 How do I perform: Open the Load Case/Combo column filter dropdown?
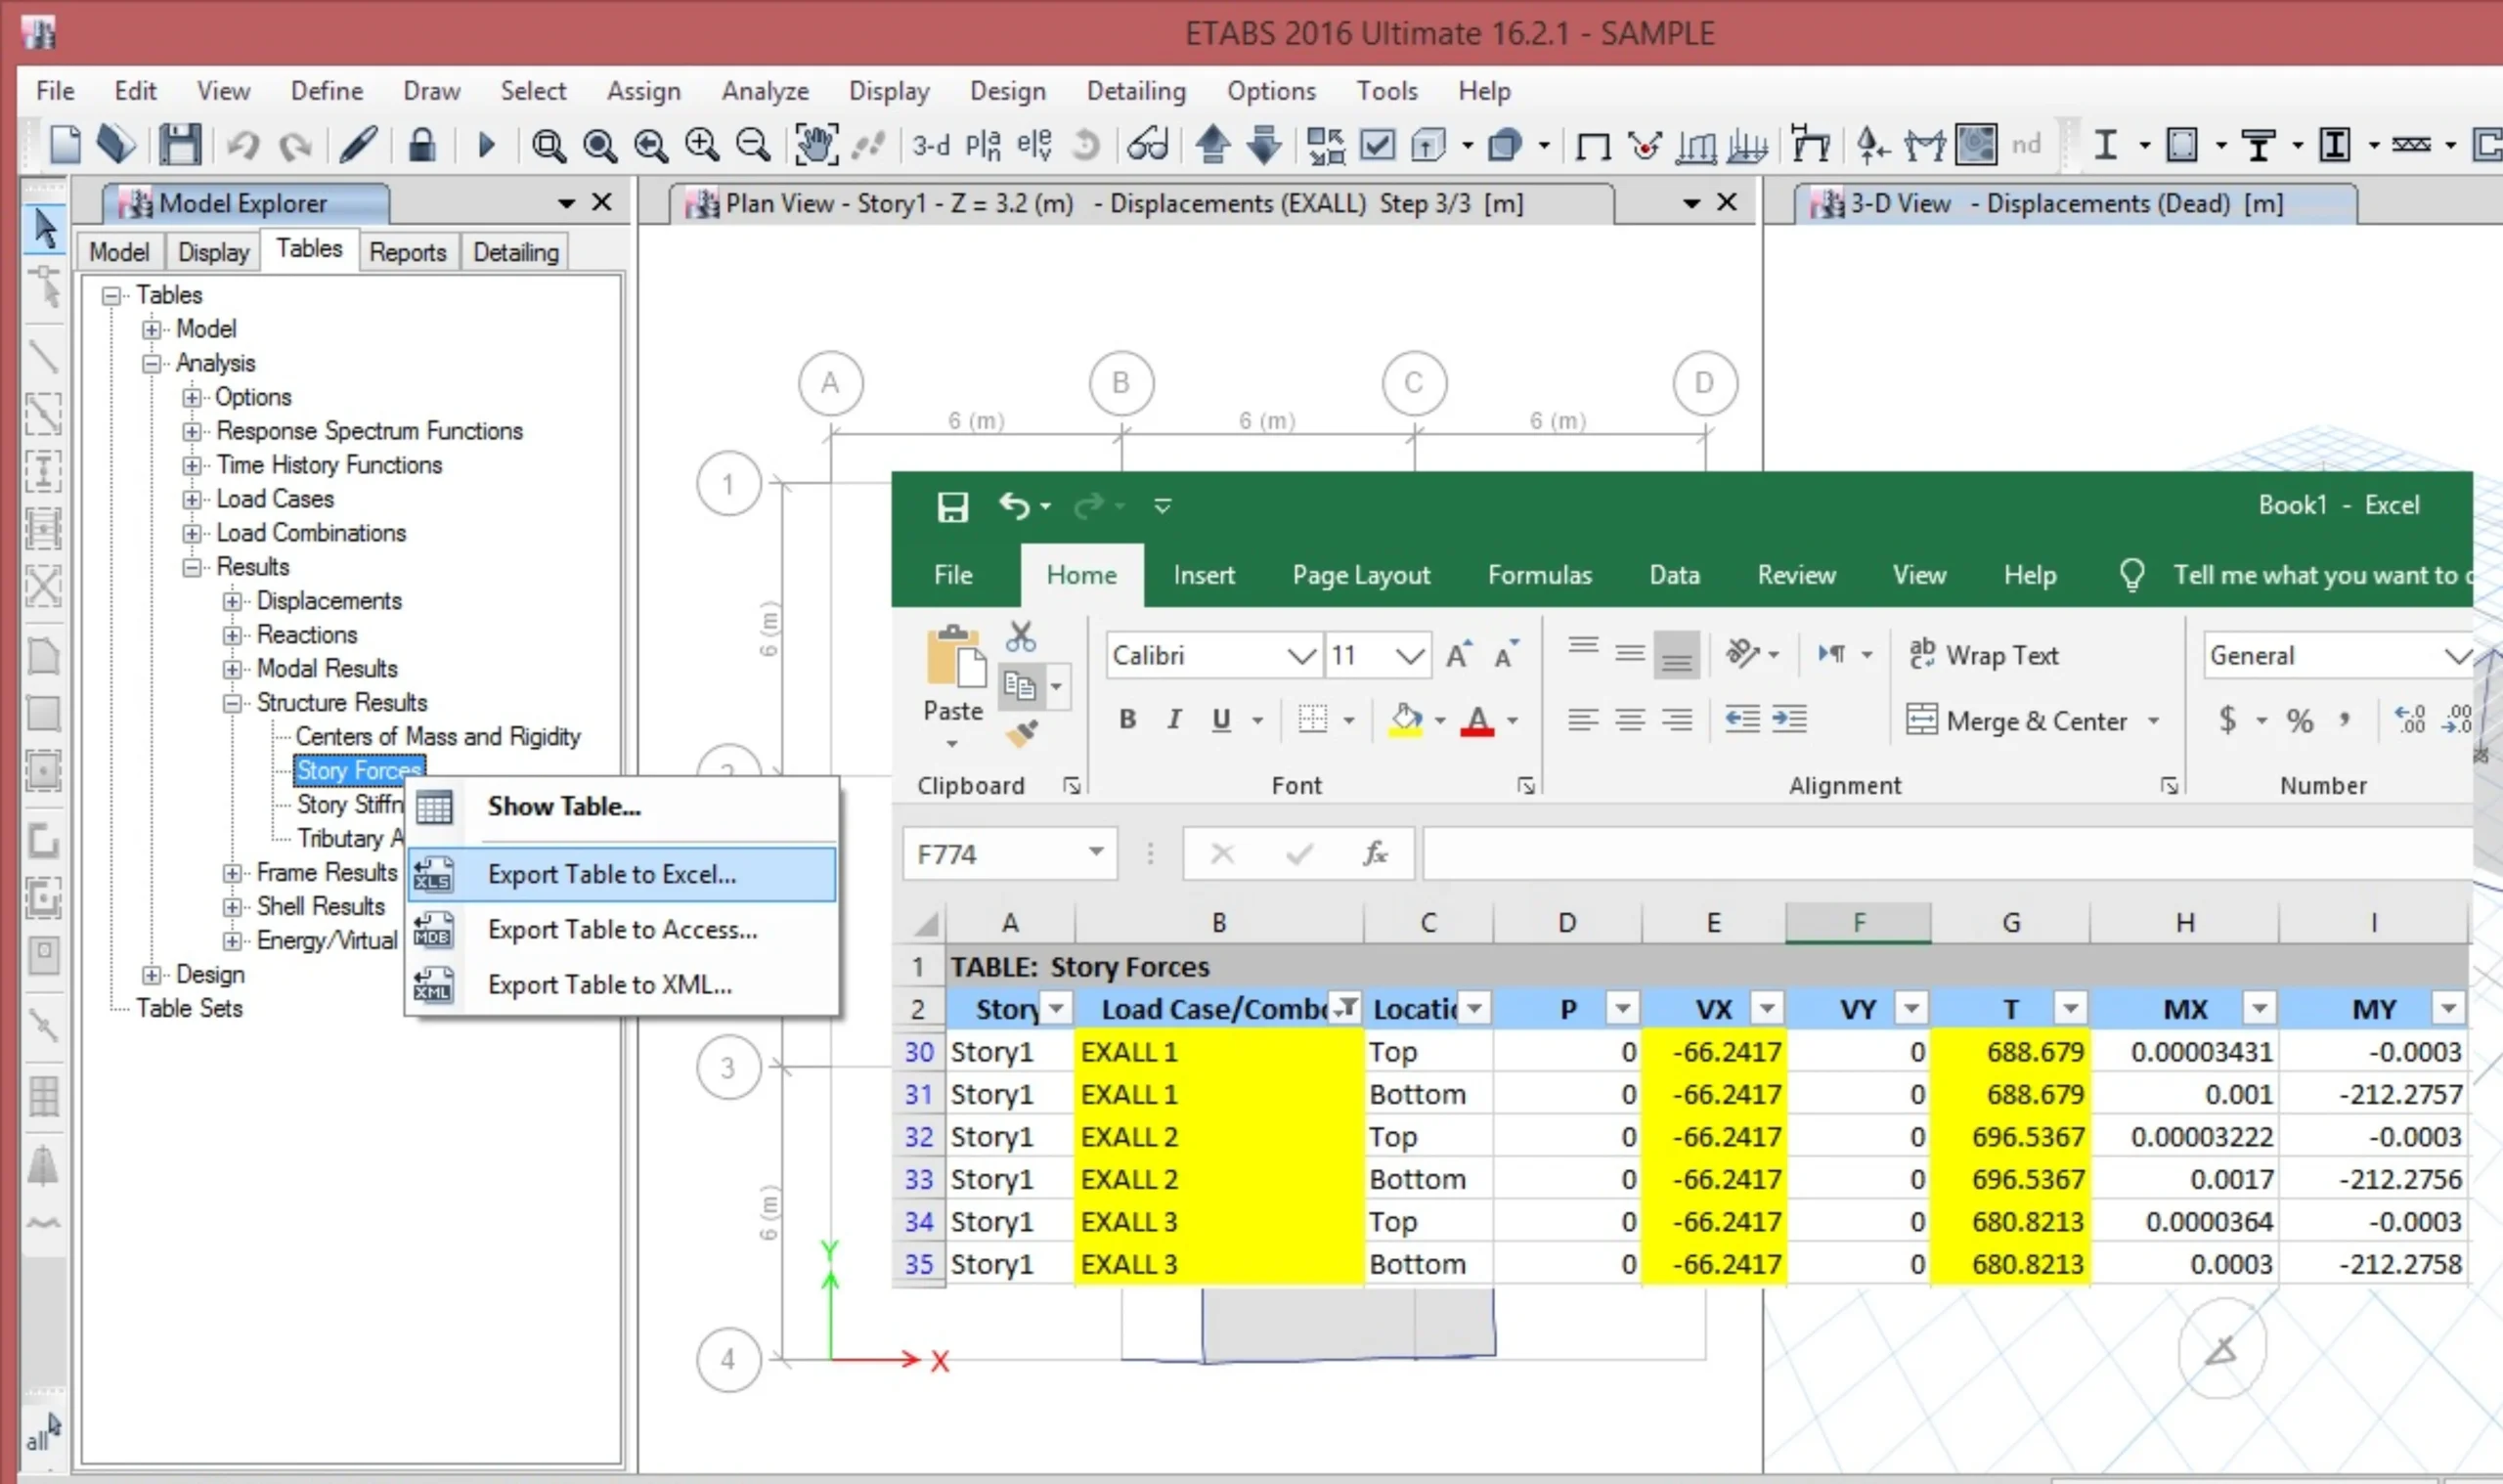(1347, 1008)
